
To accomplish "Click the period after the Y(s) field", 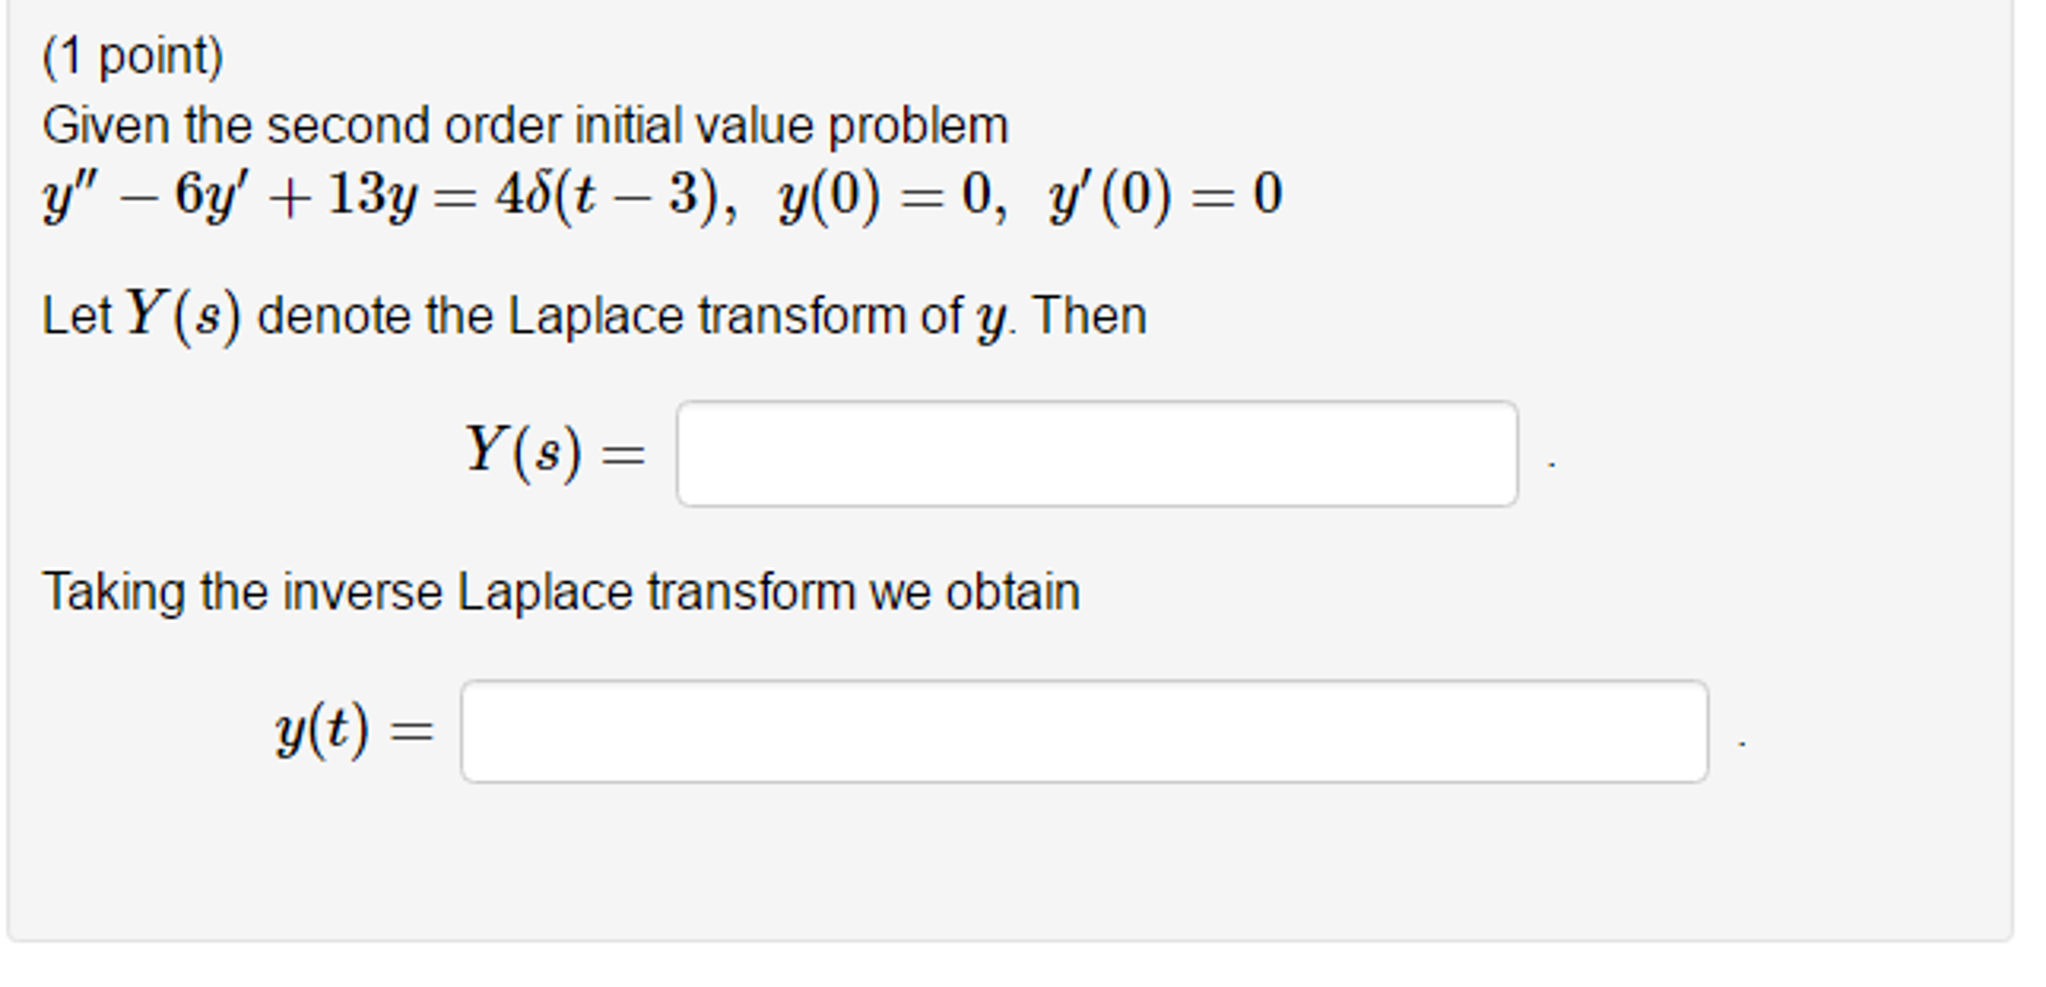I will (x=1548, y=465).
